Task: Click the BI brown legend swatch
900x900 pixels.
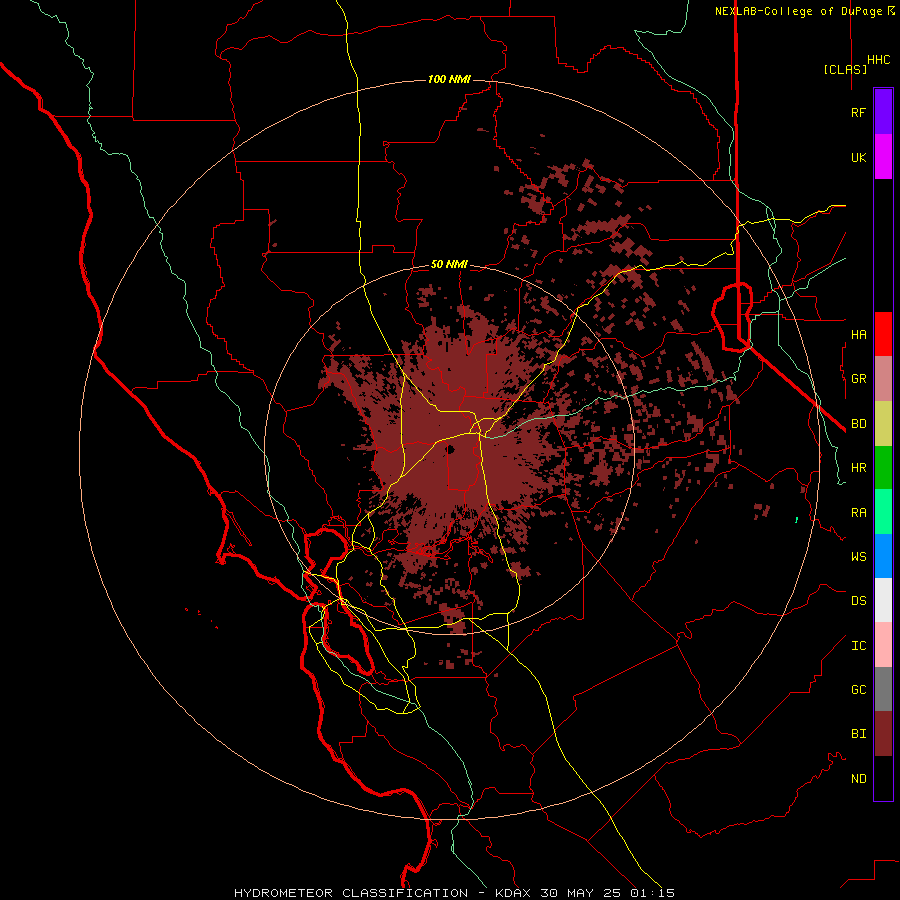Action: tap(883, 734)
